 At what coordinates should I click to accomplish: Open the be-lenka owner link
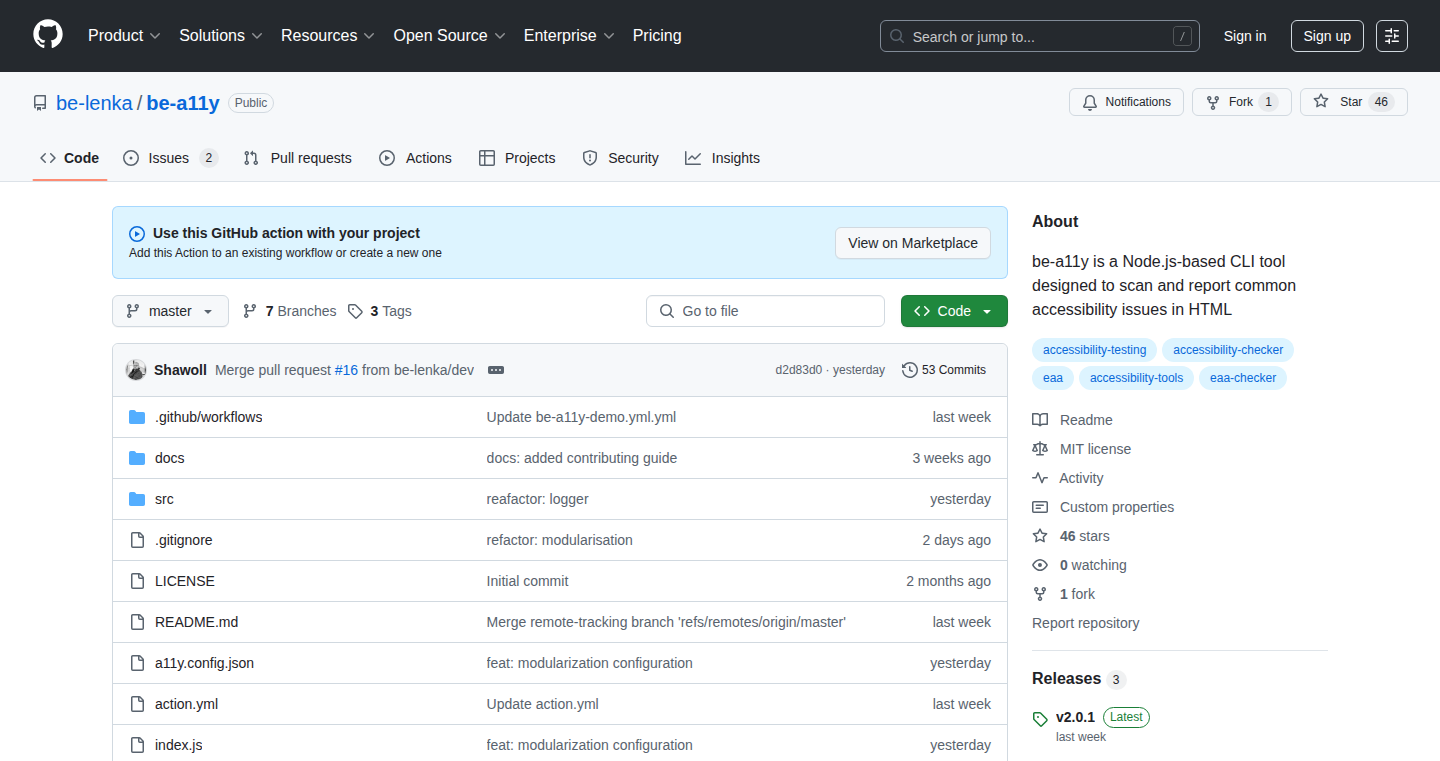pyautogui.click(x=94, y=103)
